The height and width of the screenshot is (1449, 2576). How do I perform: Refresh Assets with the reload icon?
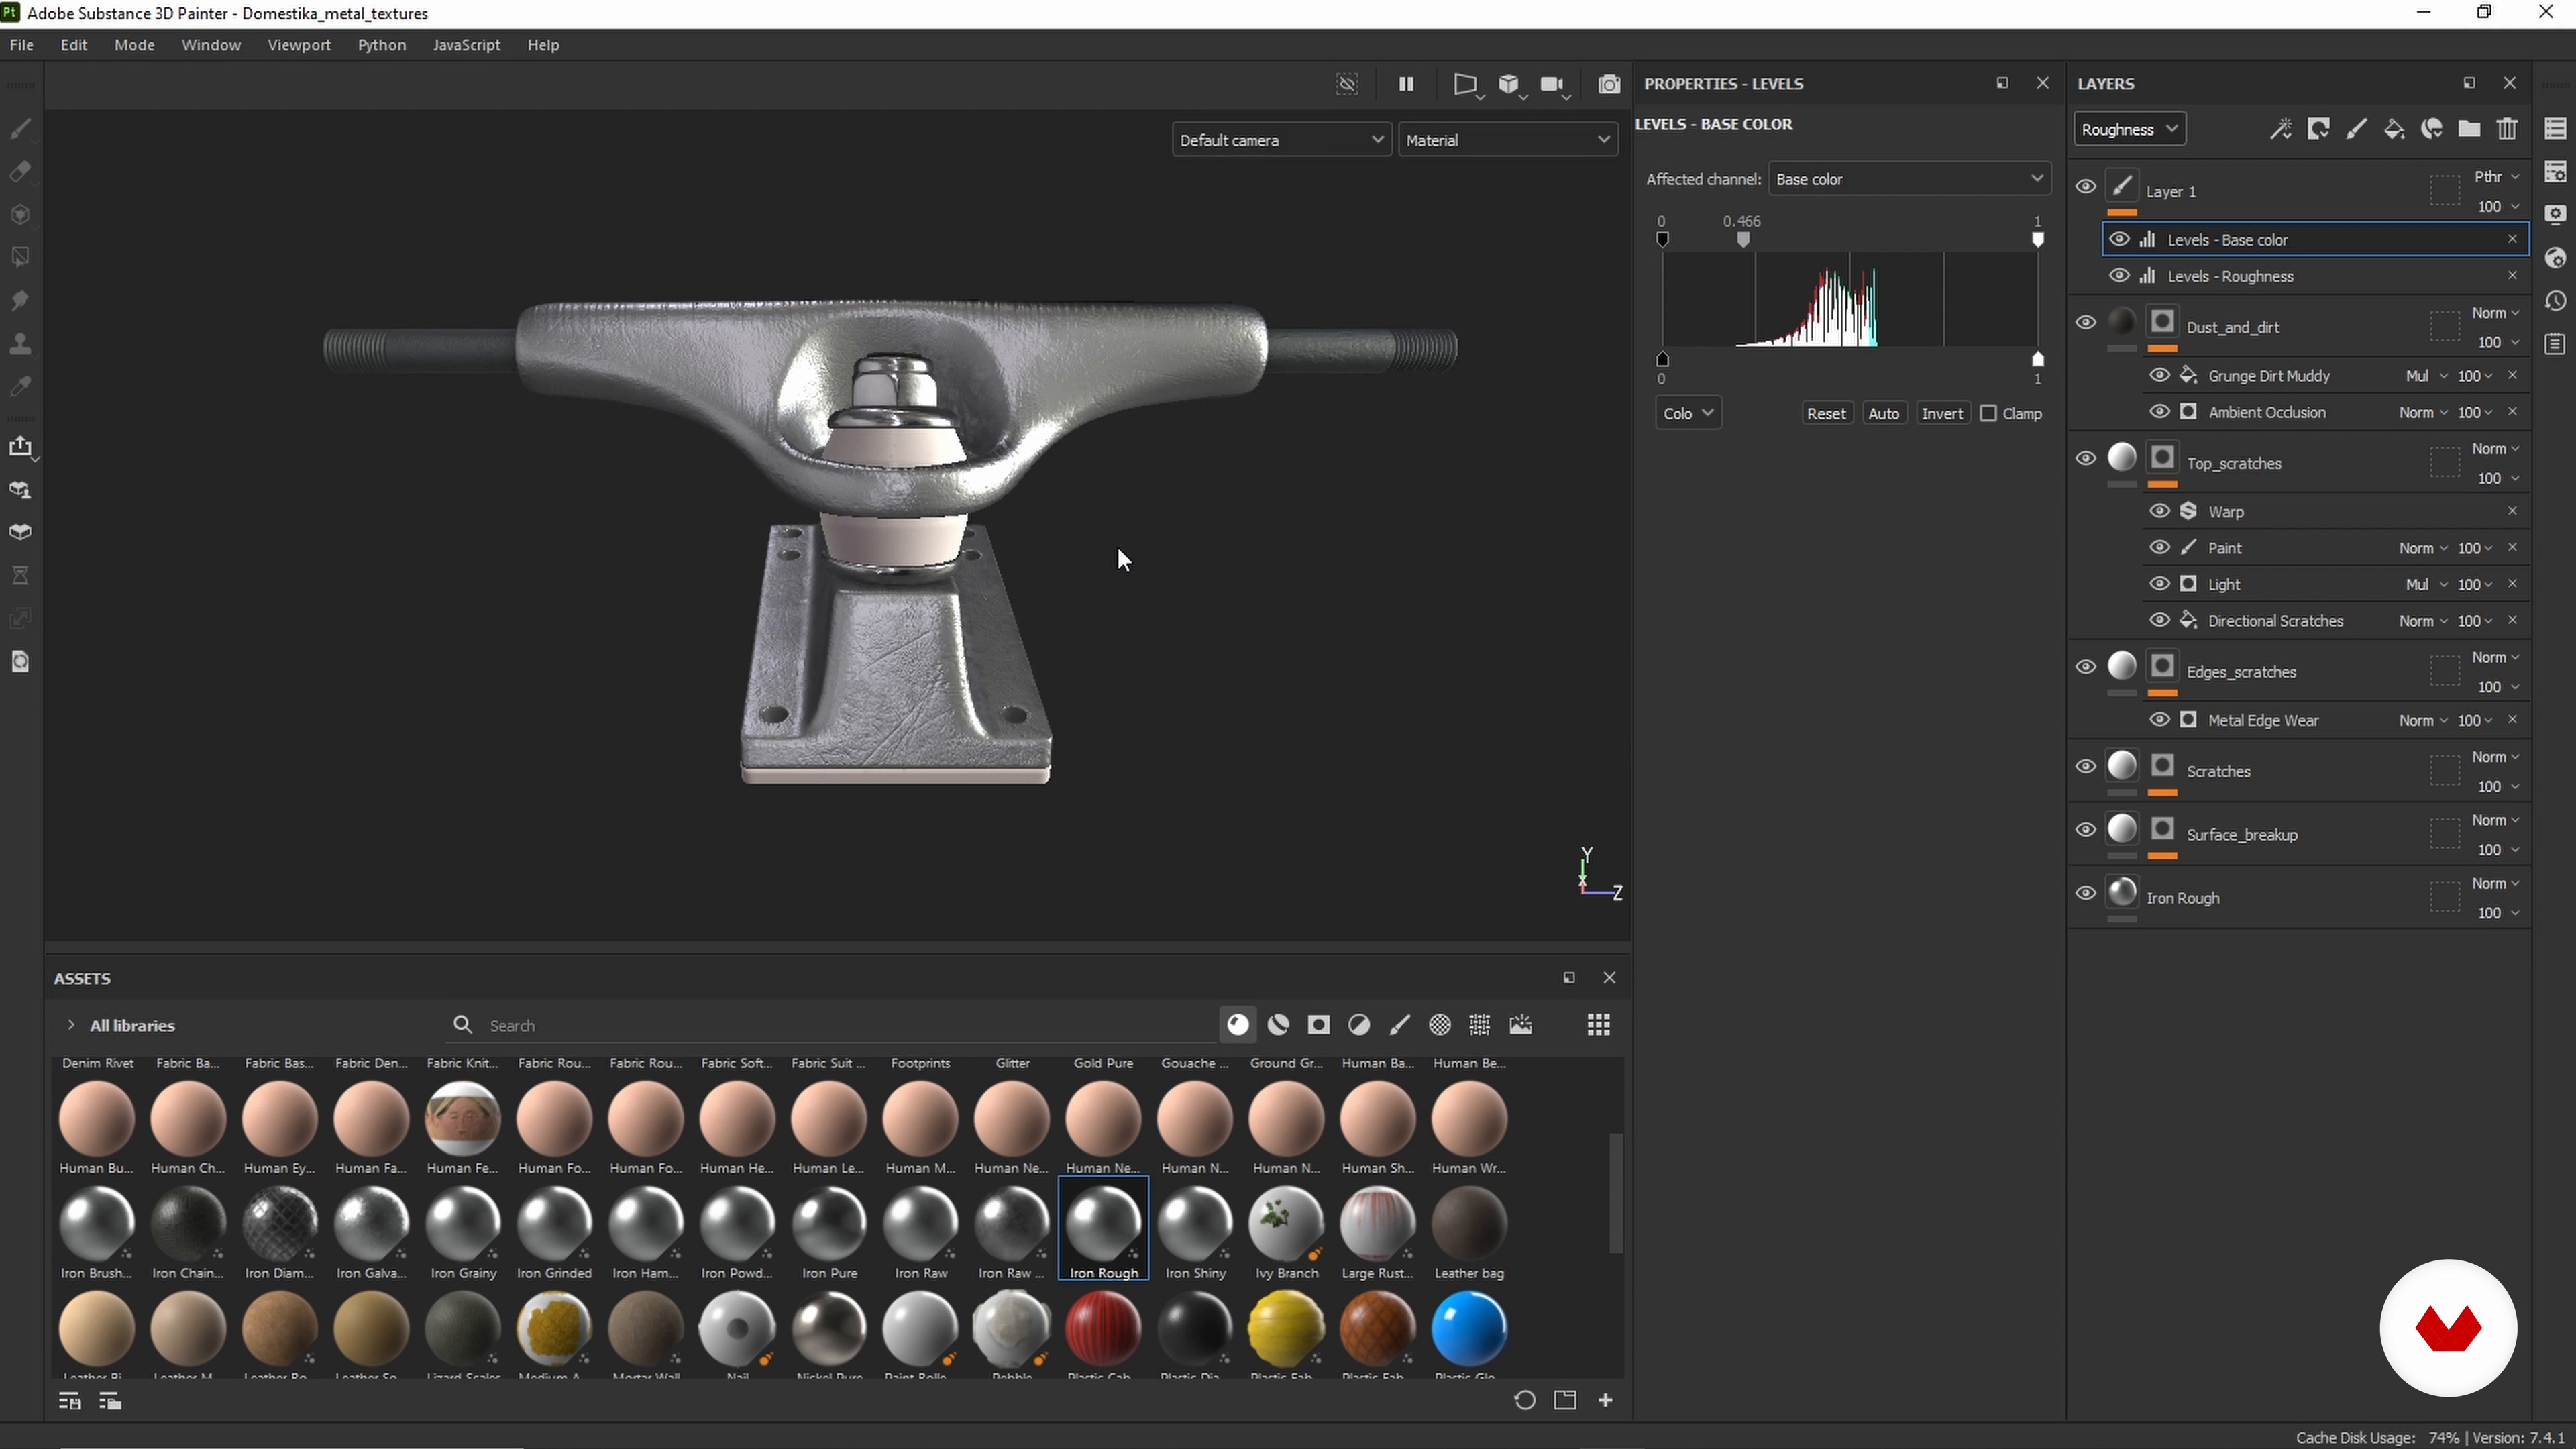1524,1400
